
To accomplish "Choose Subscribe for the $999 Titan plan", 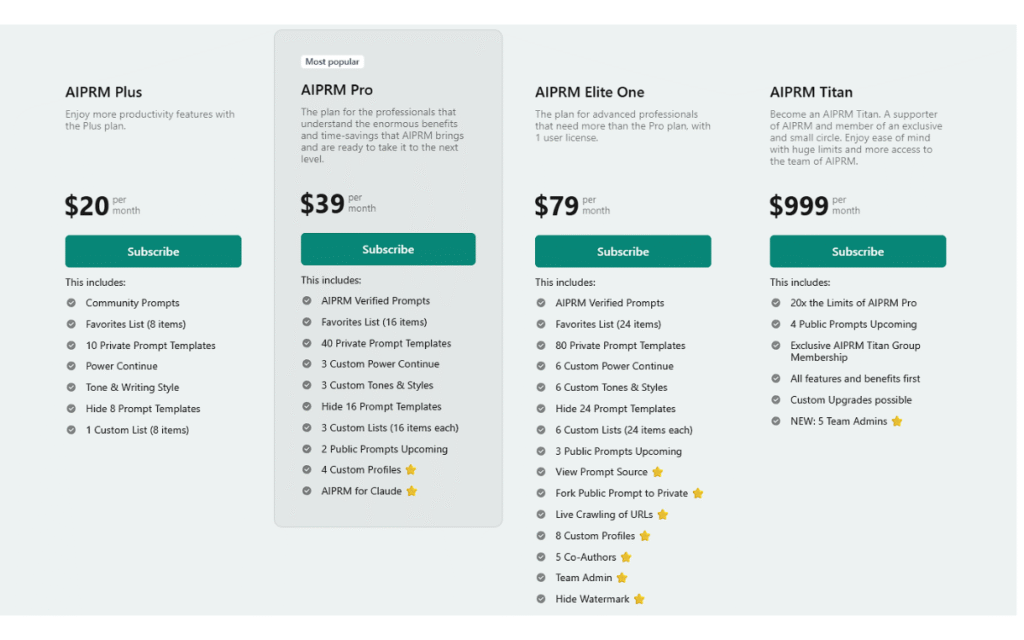I will [857, 251].
